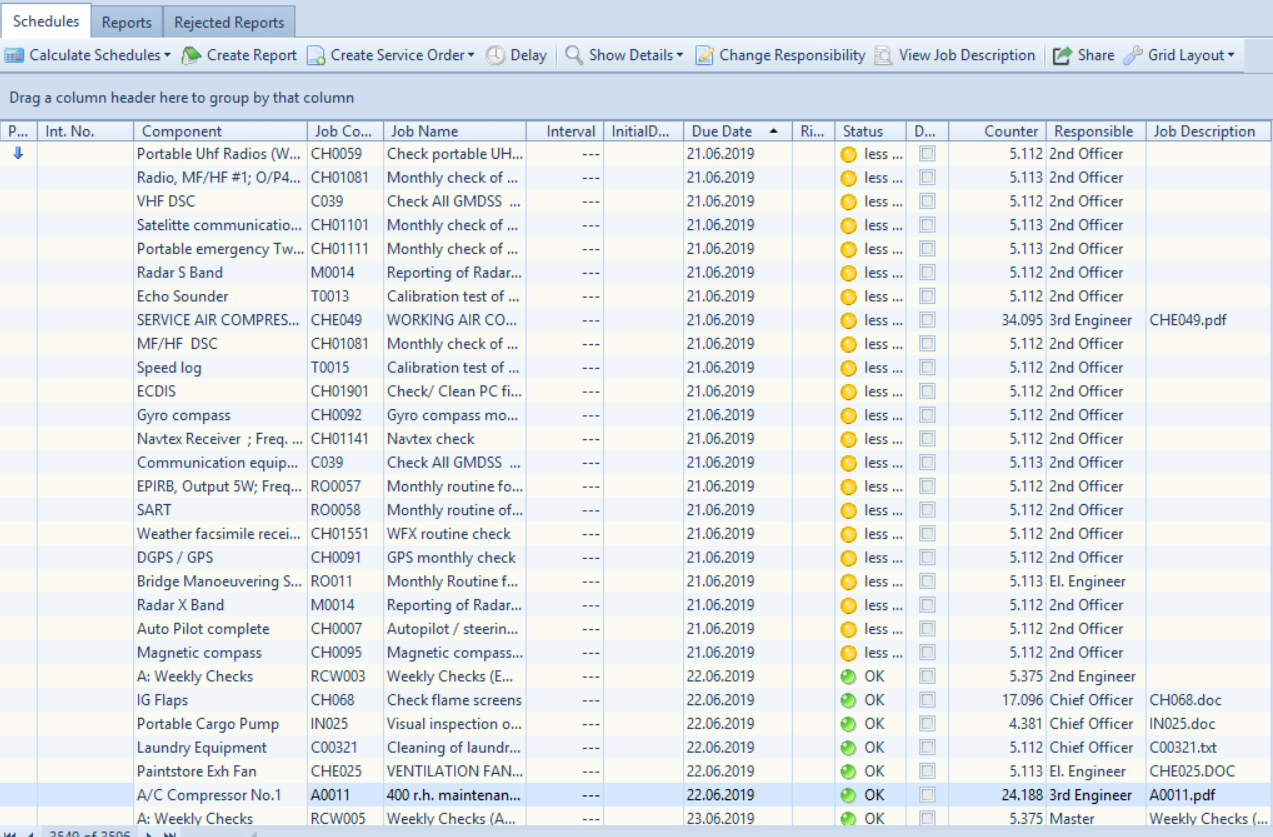Tick the checkbox in Gyro compass row

tap(927, 415)
